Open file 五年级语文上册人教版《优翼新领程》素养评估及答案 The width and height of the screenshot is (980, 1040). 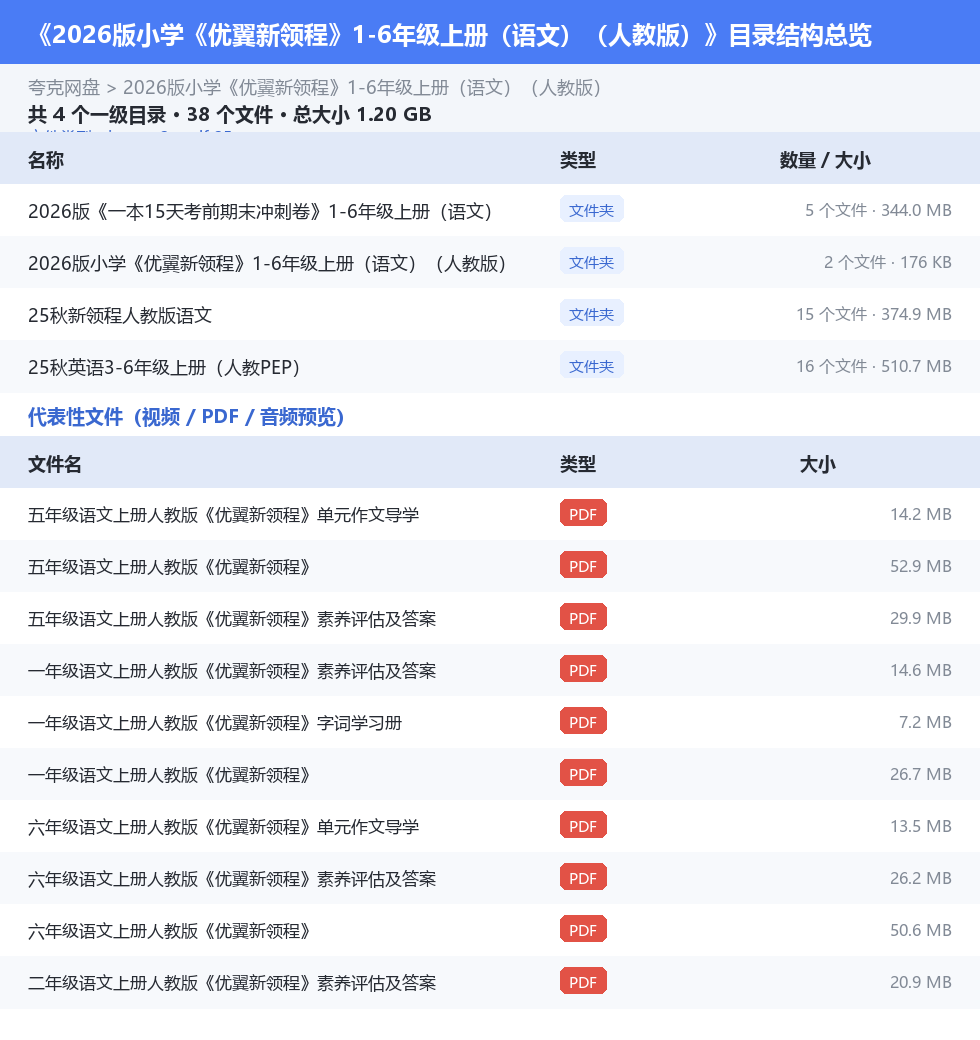[x=232, y=619]
